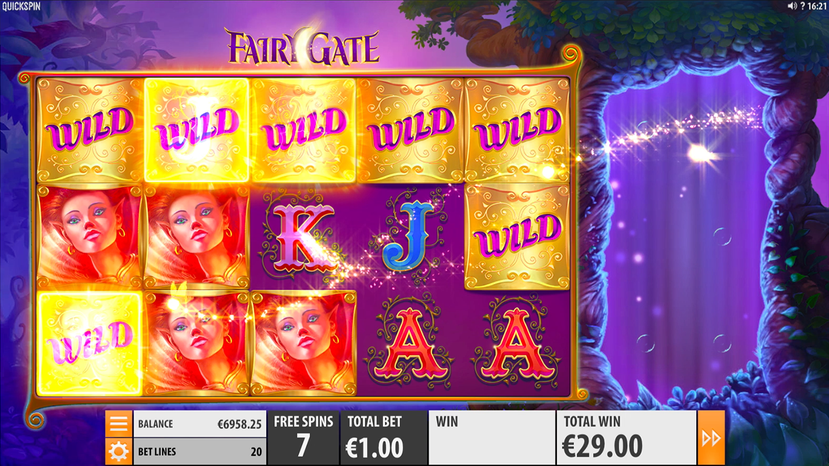Screen dimensions: 829x466
Task: Open the orange hamburger menu
Action: tap(118, 424)
